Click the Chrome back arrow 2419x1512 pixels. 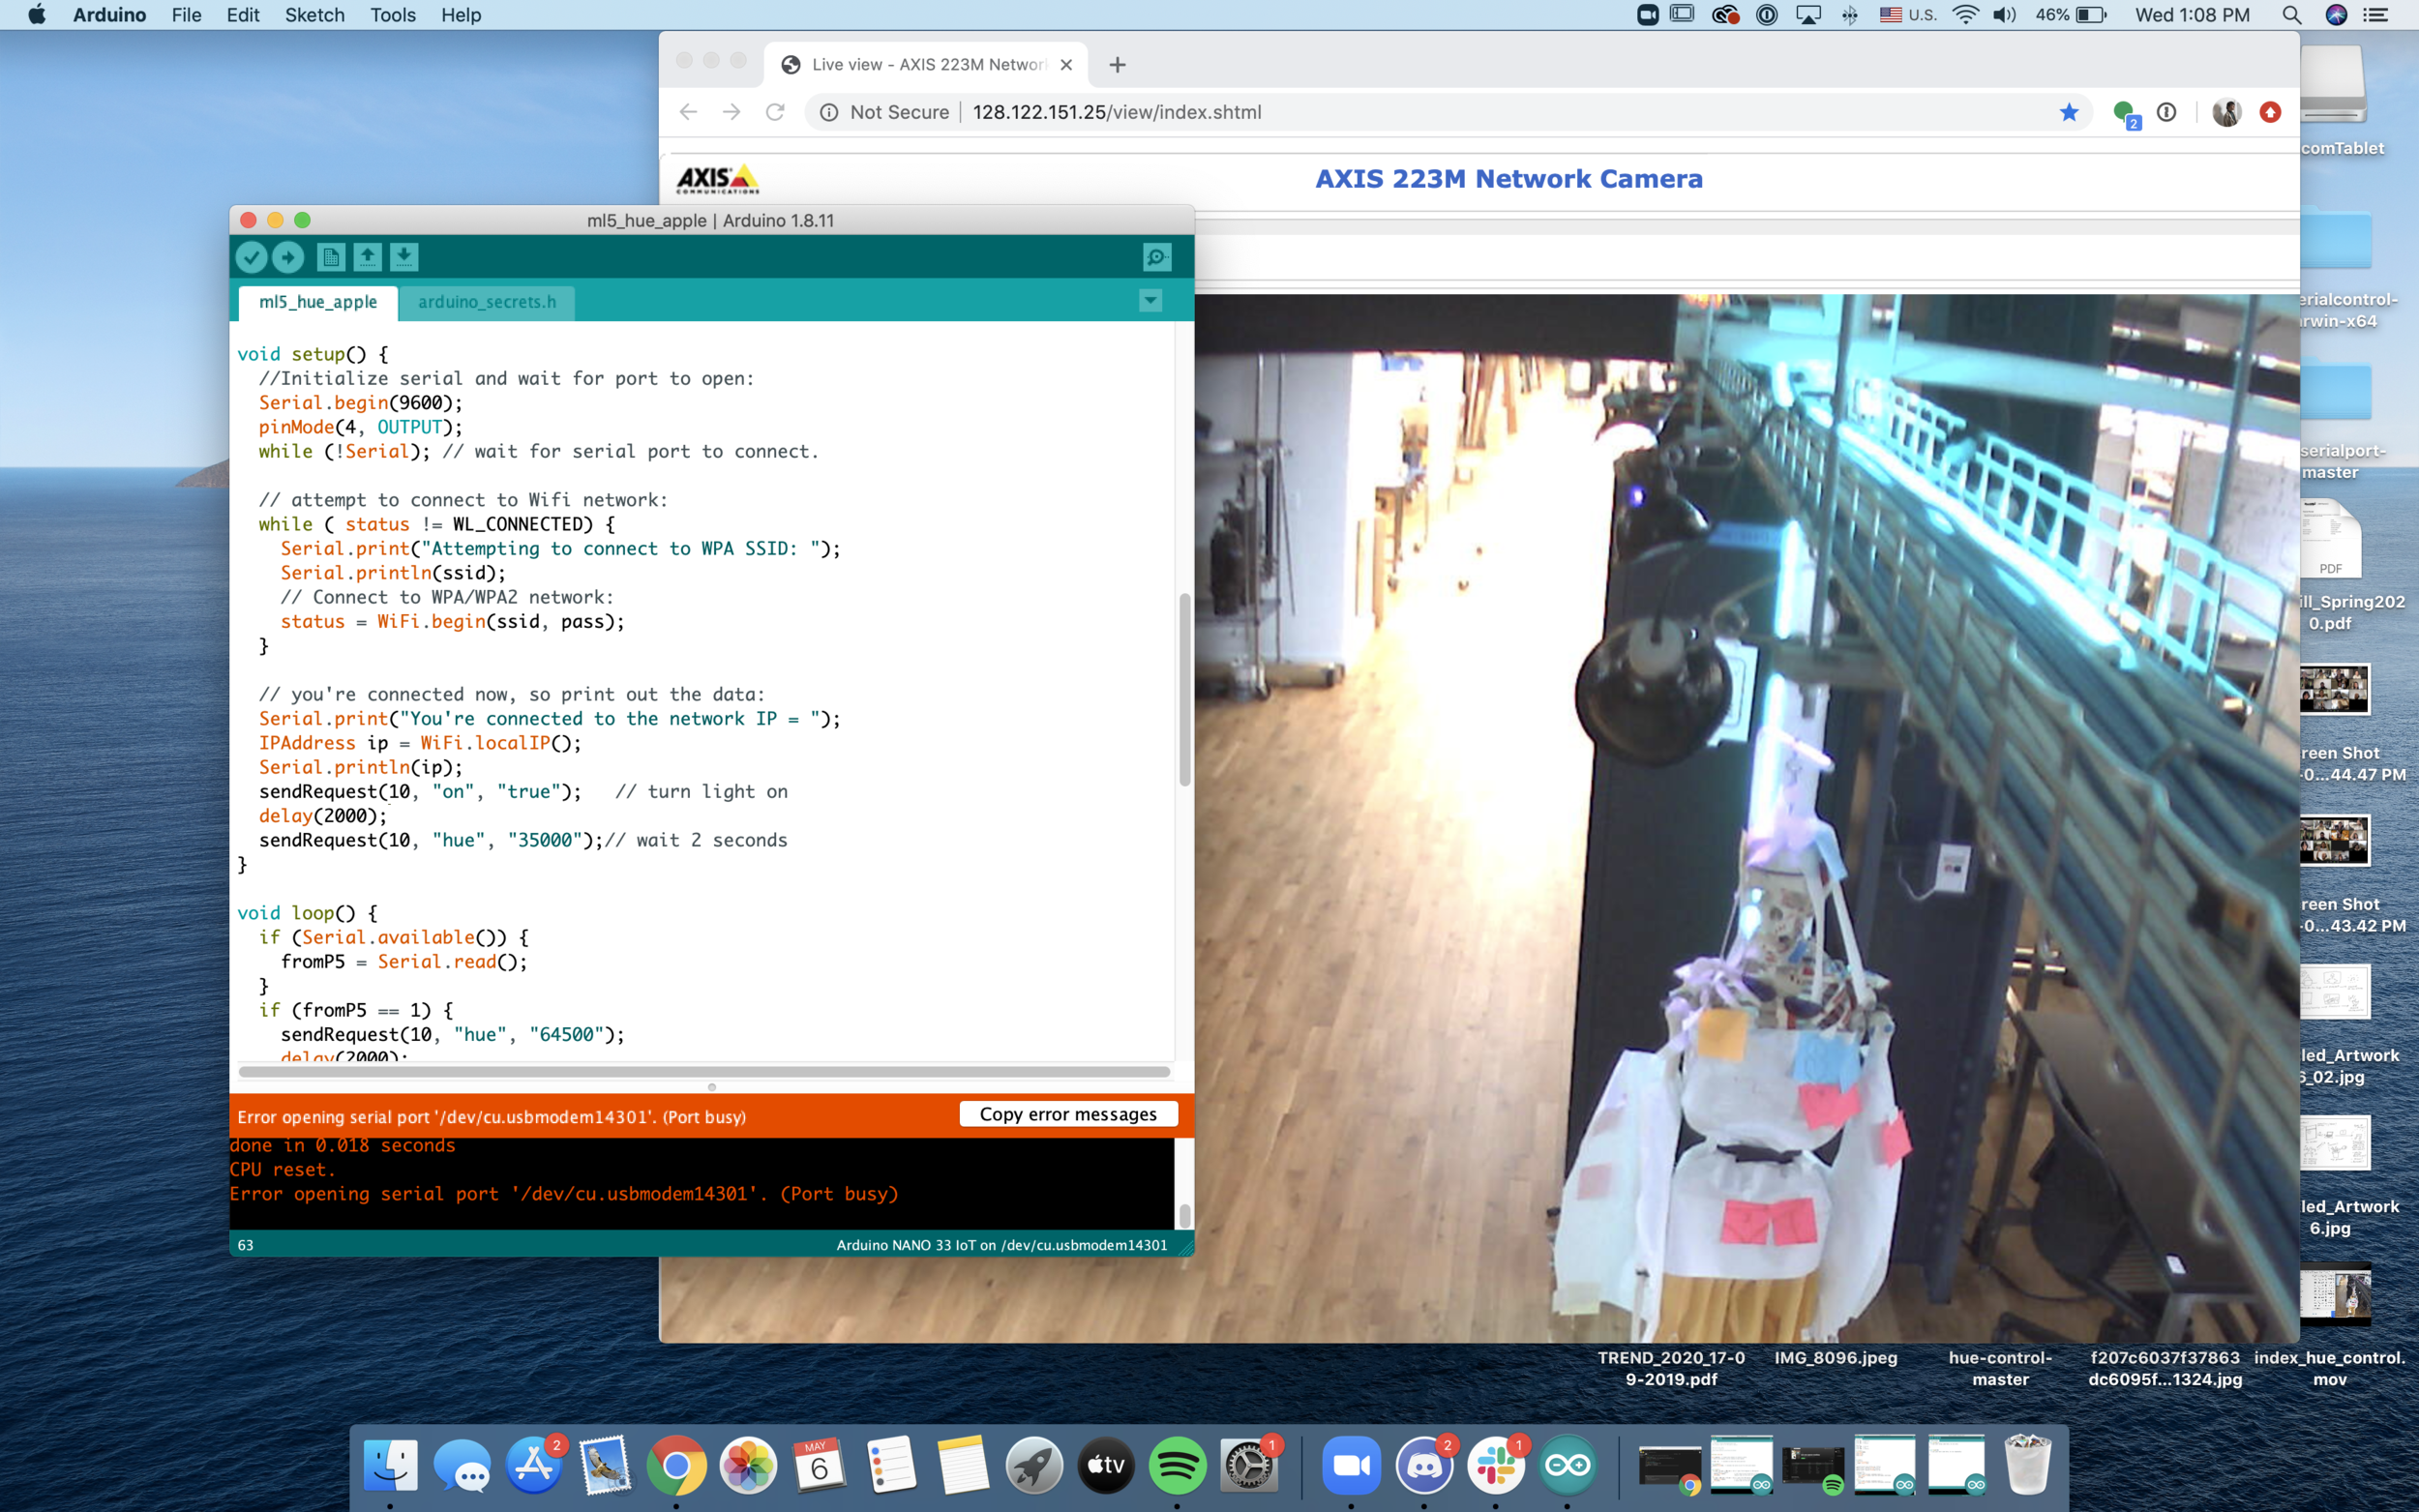coord(688,112)
